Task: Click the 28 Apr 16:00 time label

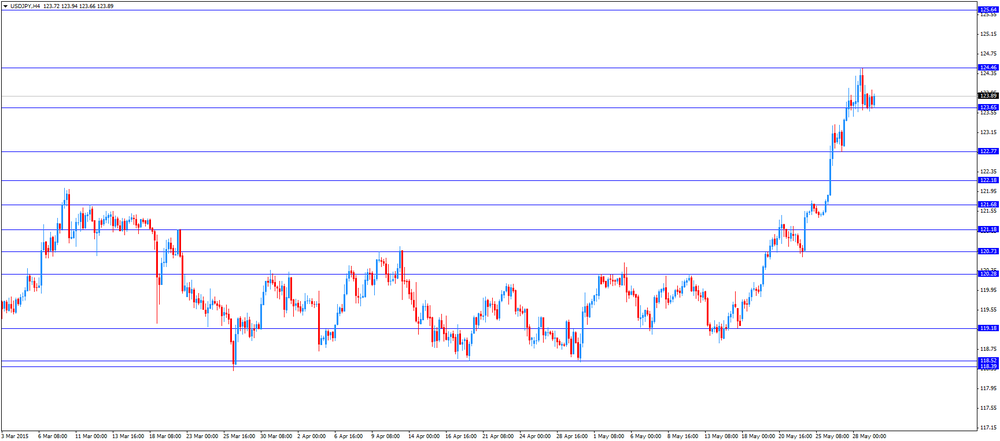Action: tap(572, 437)
